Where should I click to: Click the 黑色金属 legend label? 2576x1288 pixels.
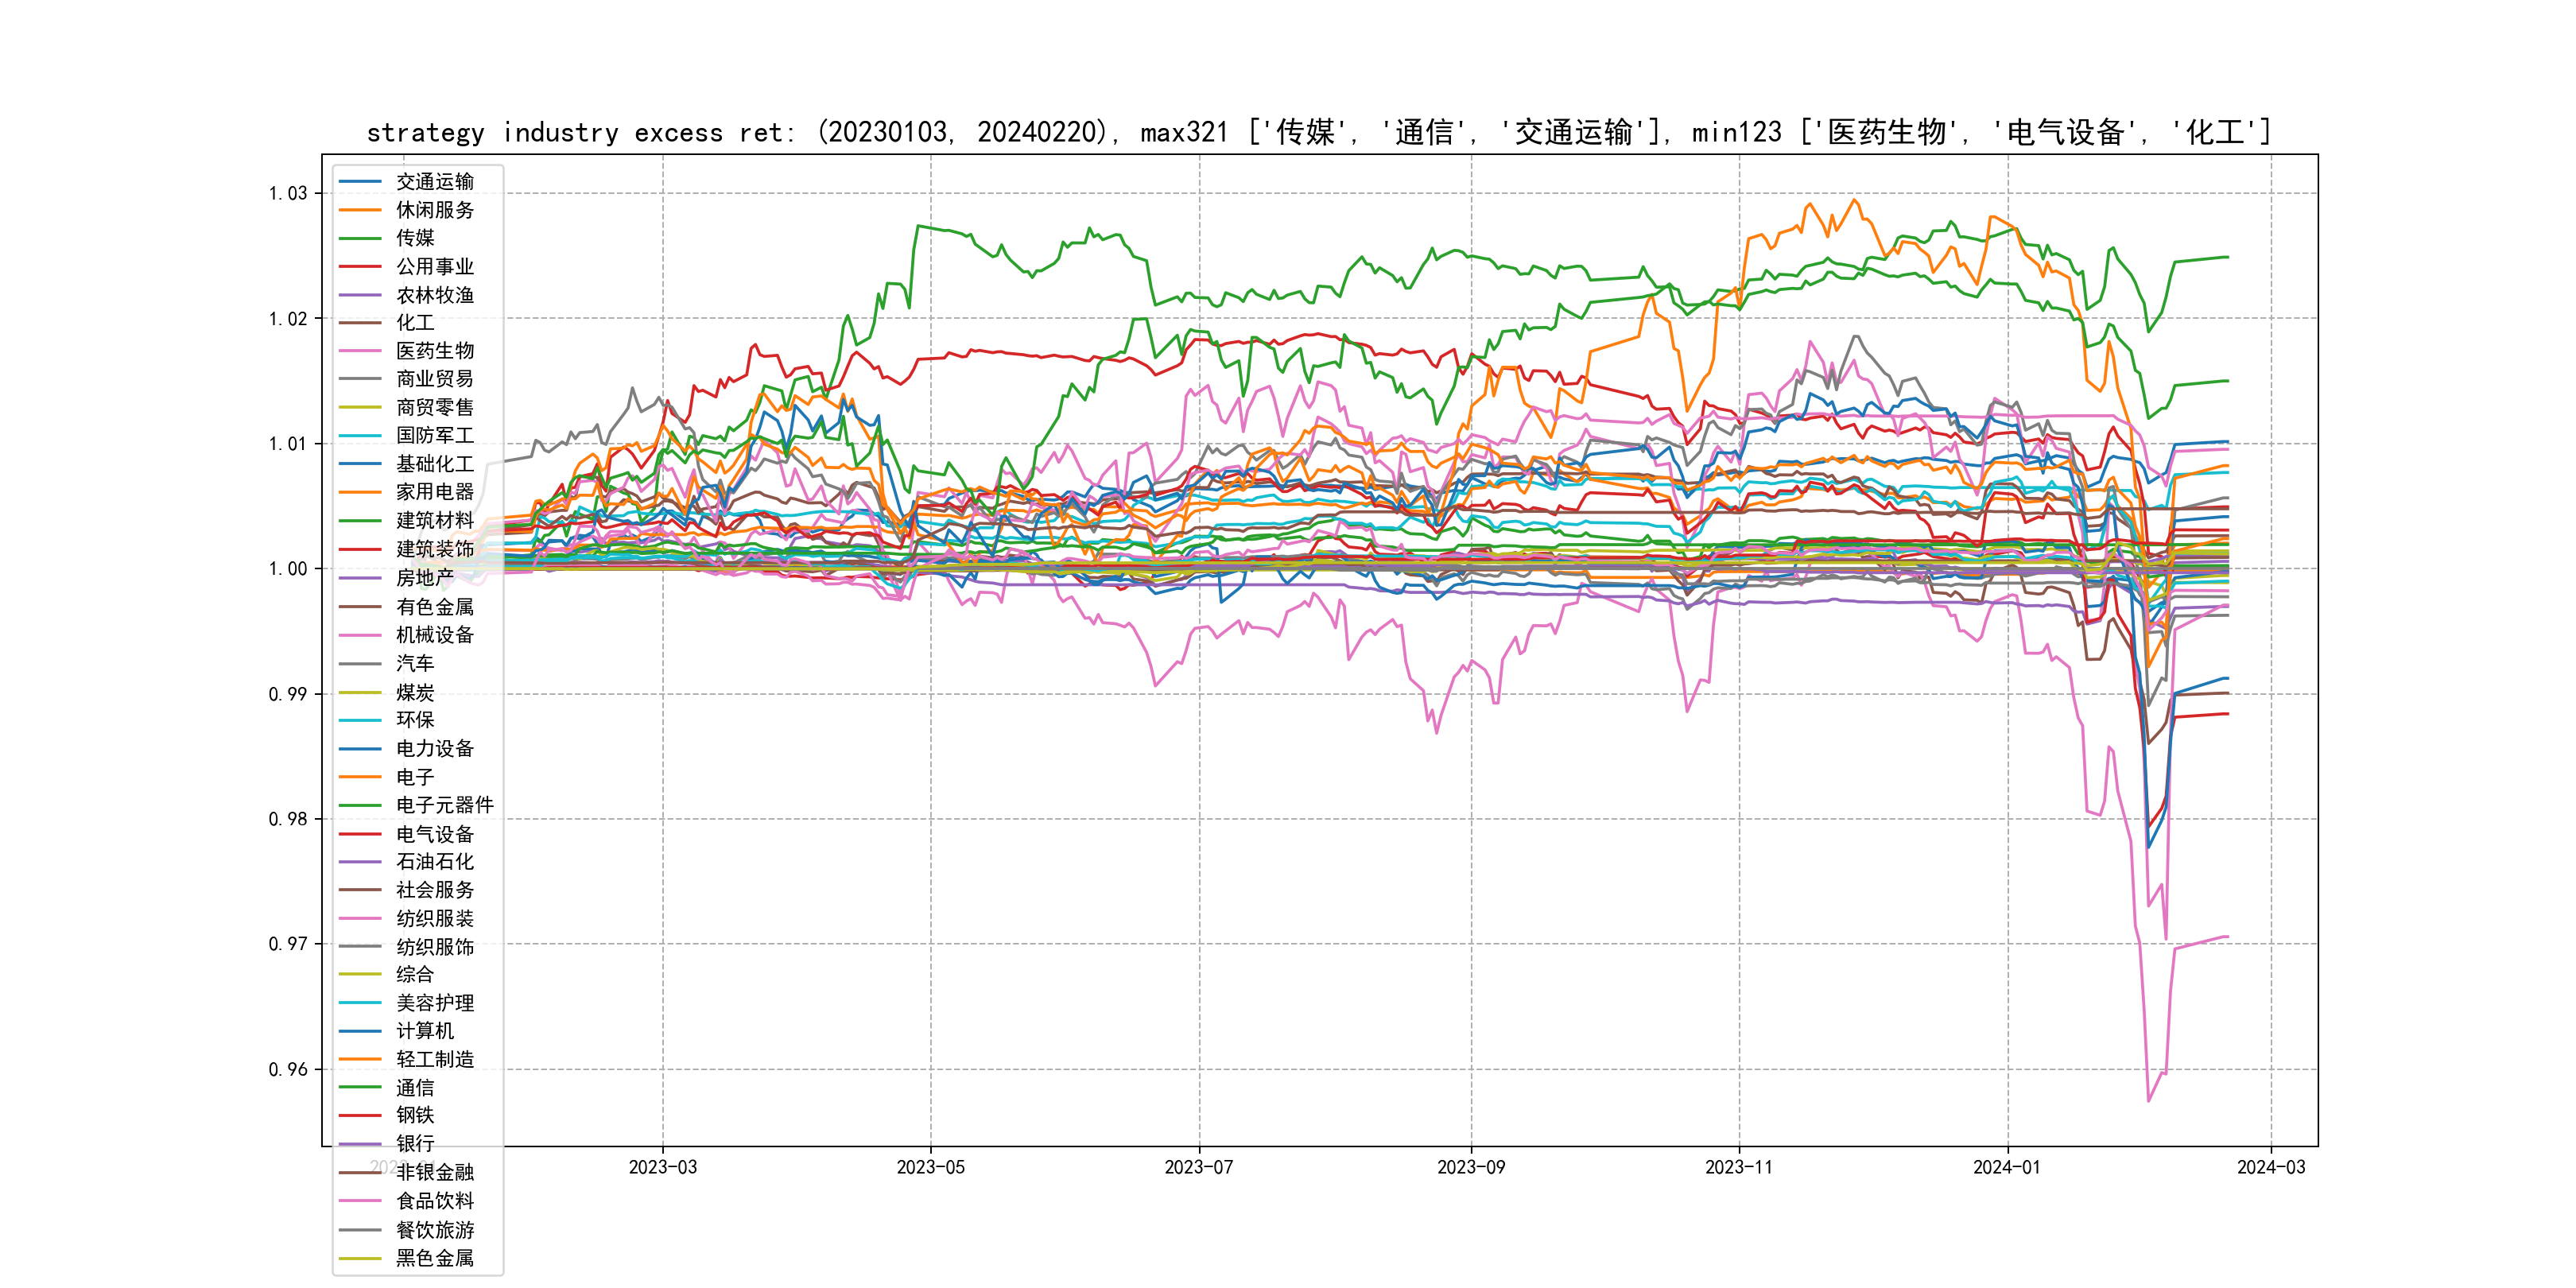[435, 1258]
